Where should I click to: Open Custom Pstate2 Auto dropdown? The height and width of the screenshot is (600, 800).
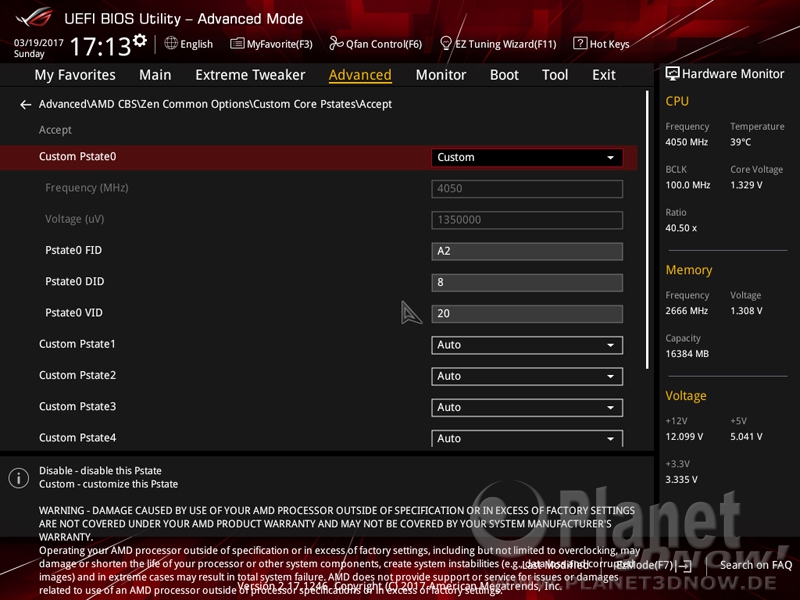(x=527, y=376)
